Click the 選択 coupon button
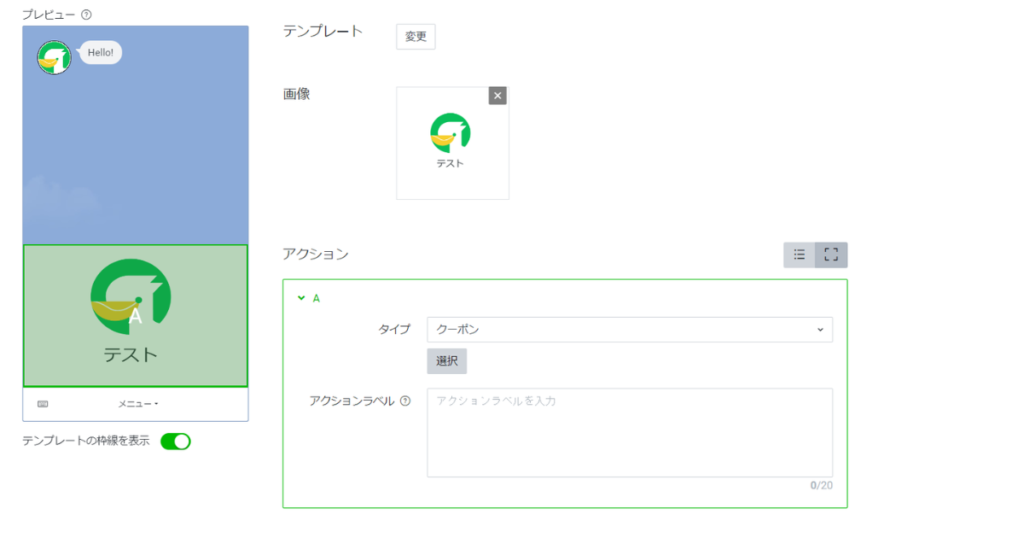 447,361
